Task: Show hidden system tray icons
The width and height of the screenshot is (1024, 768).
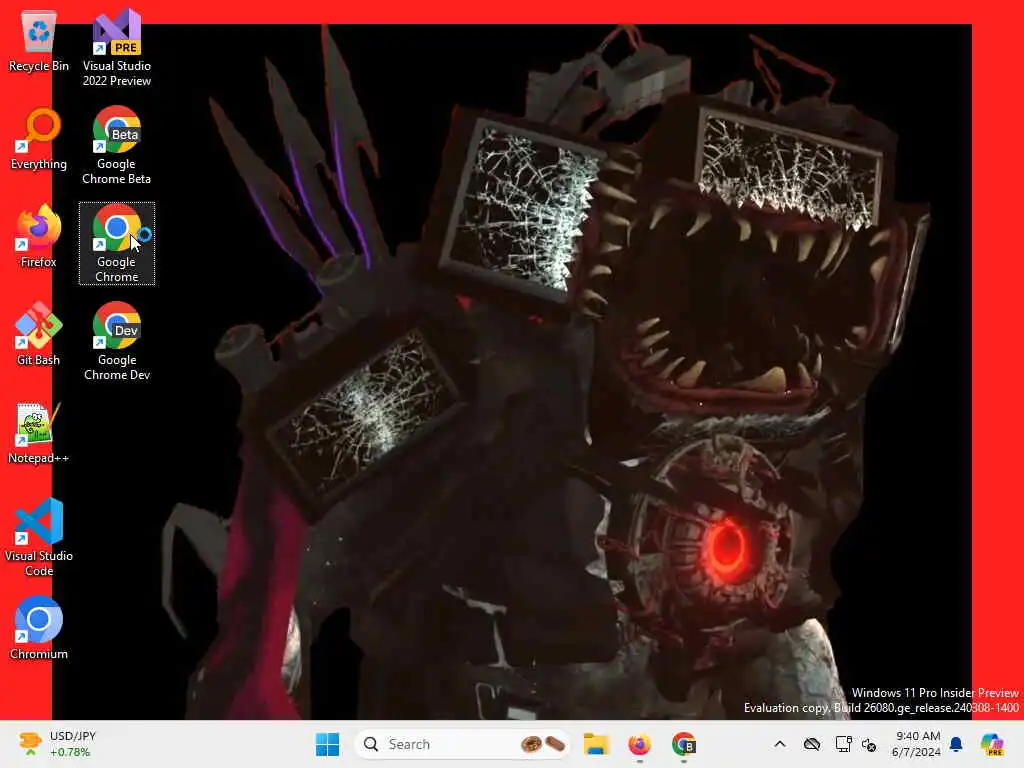Action: [780, 744]
